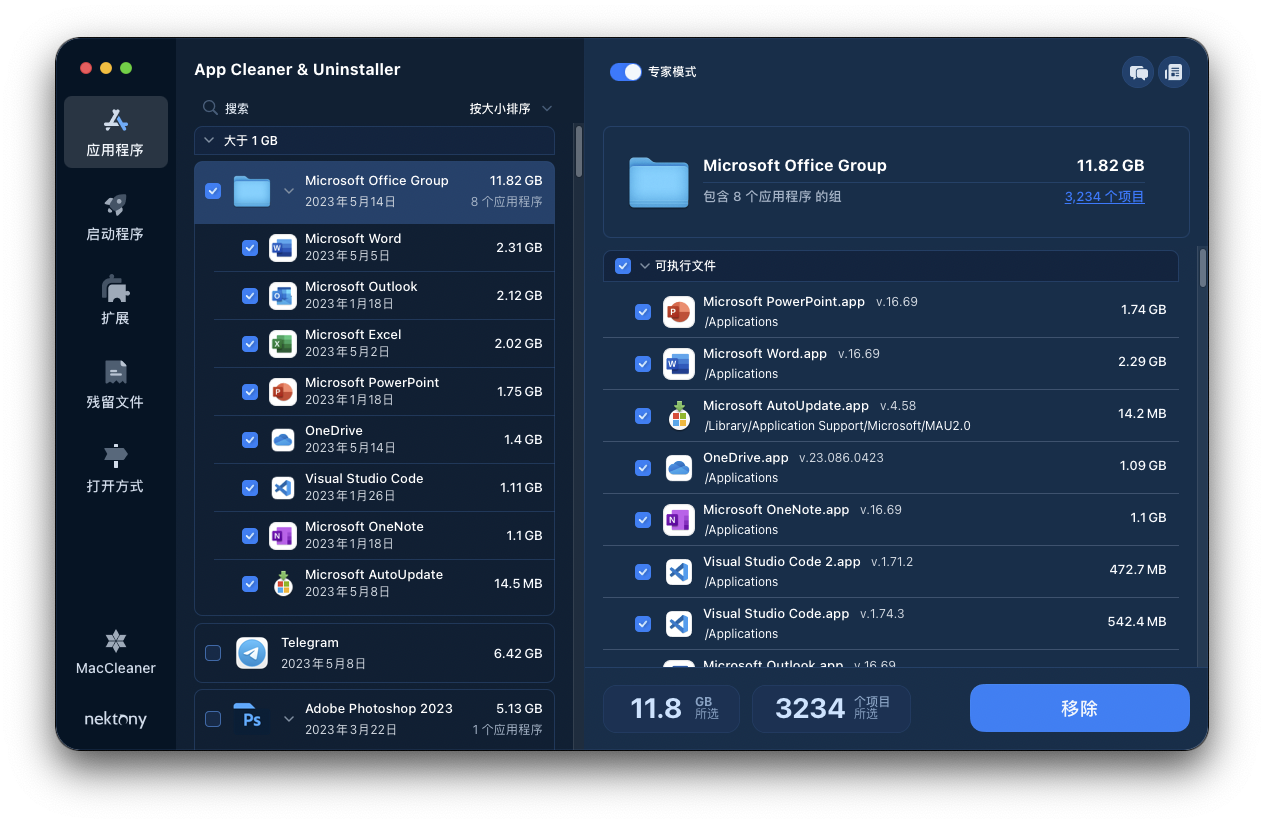Click the right file list scrollbar
The width and height of the screenshot is (1264, 824).
[x=1203, y=267]
